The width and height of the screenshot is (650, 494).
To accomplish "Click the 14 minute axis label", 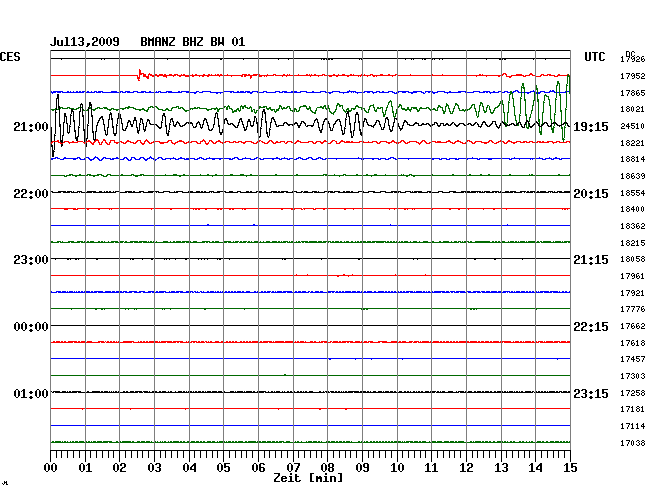I will [535, 468].
